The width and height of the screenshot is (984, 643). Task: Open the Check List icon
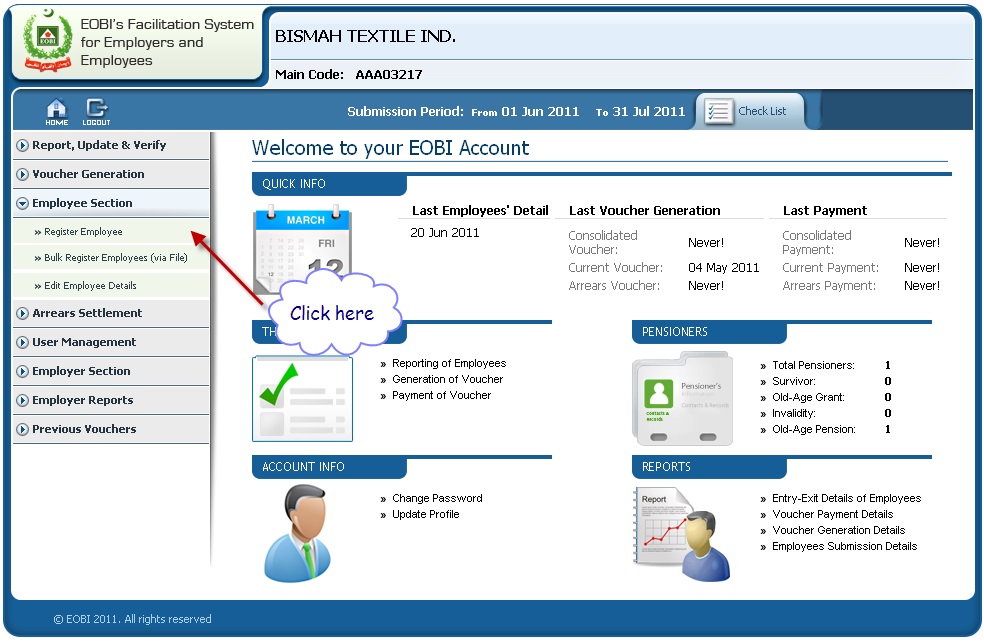719,112
